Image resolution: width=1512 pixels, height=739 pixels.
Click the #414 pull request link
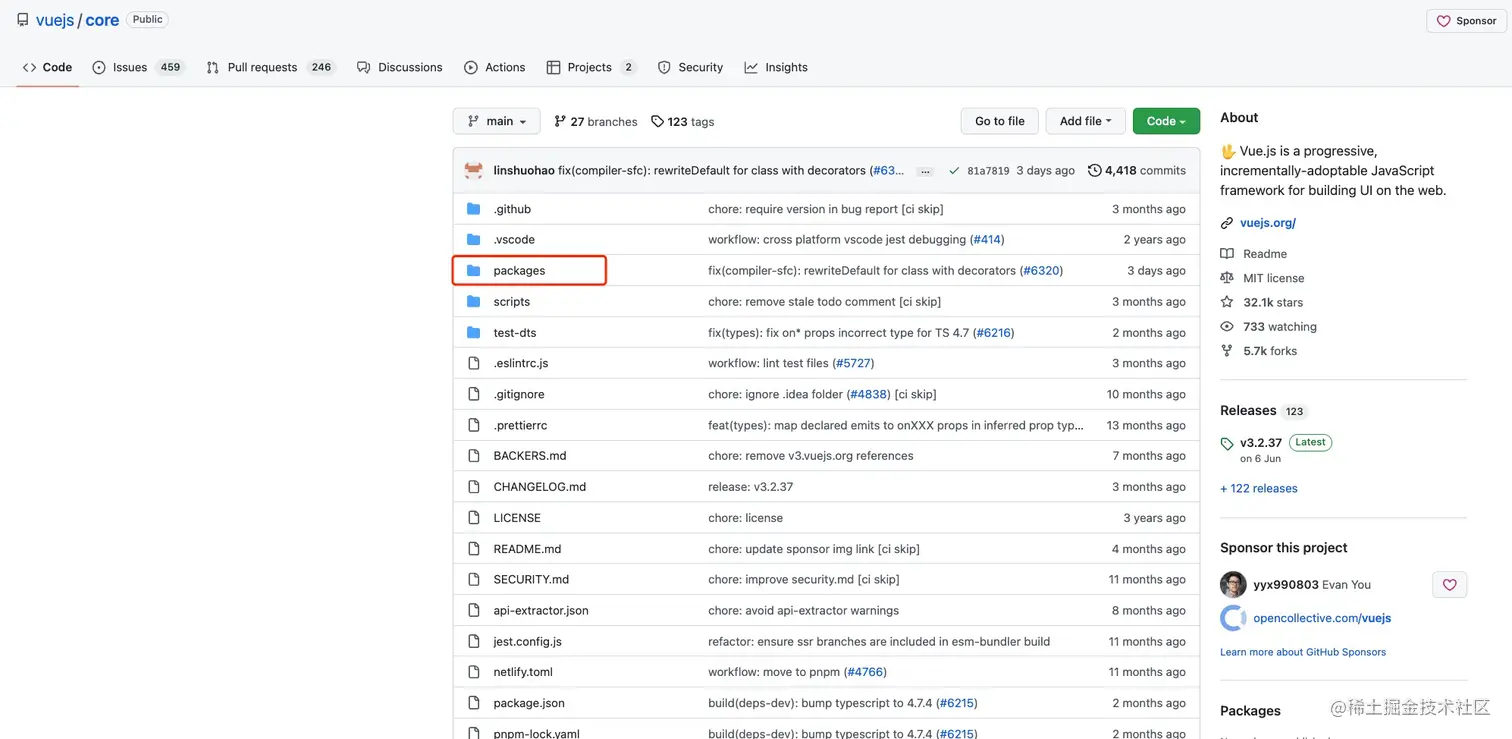coord(987,240)
